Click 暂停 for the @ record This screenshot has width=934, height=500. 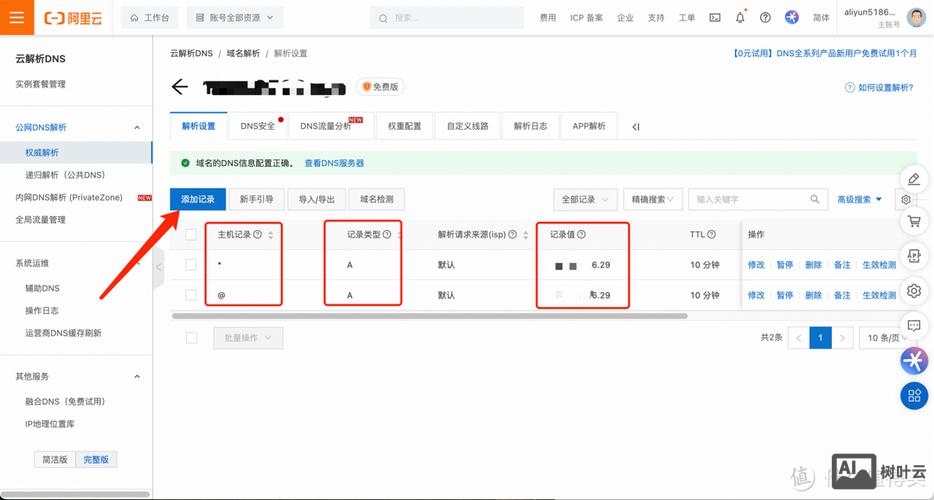click(784, 295)
